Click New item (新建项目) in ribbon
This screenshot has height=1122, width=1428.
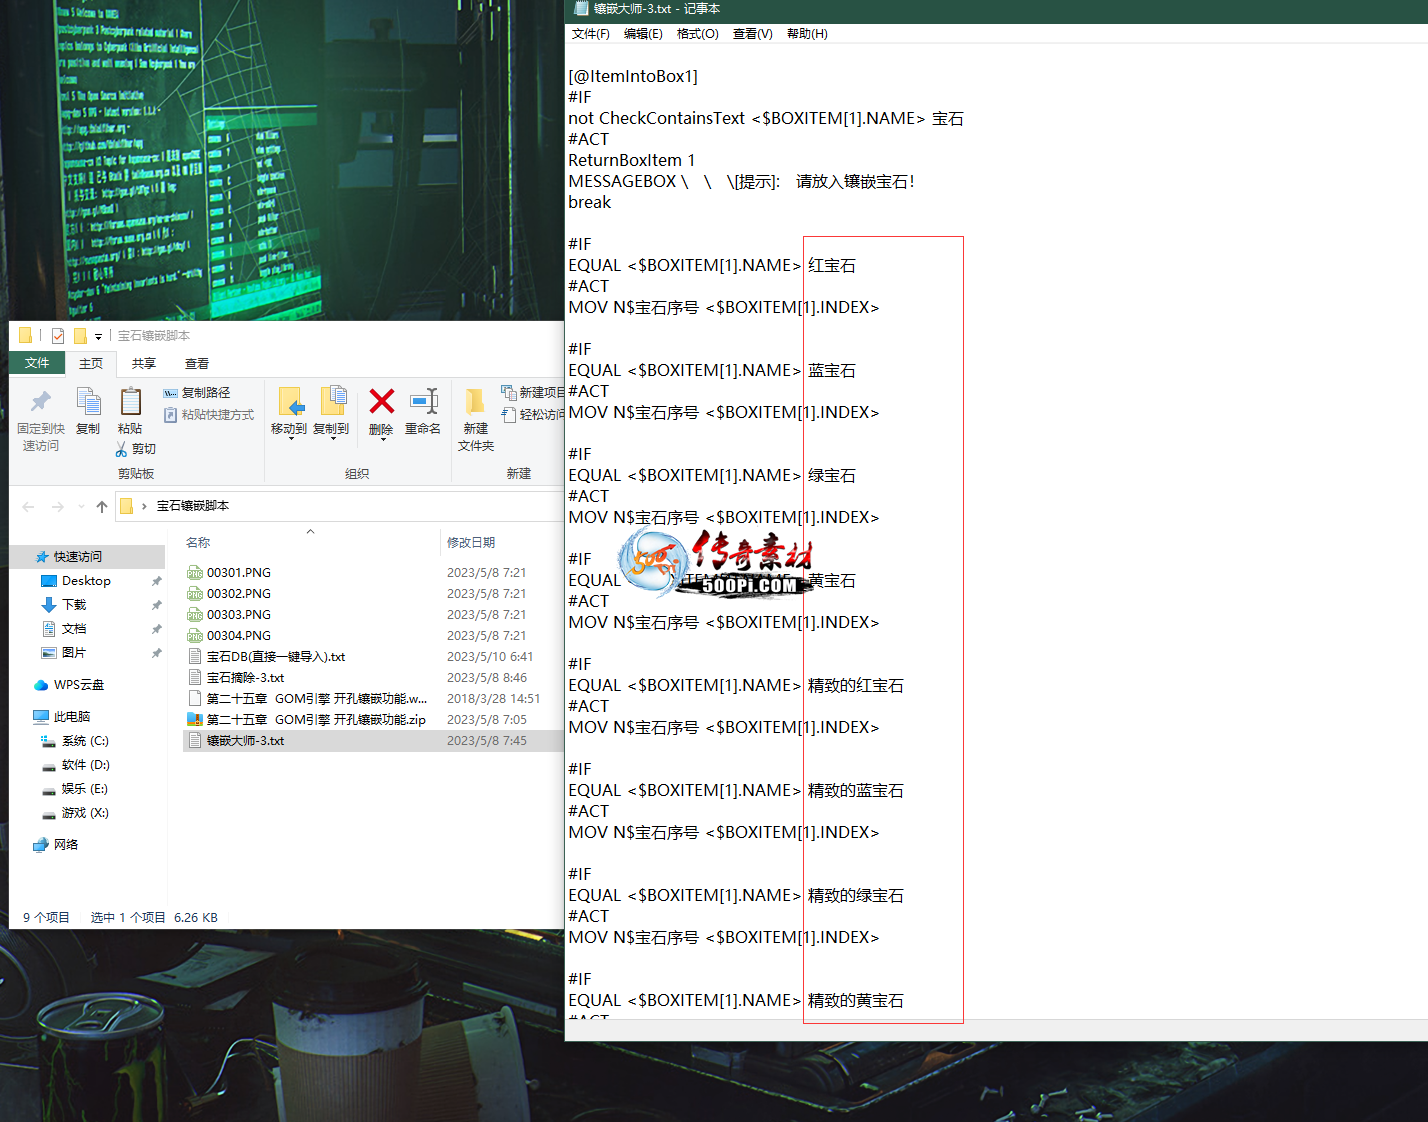pos(532,393)
